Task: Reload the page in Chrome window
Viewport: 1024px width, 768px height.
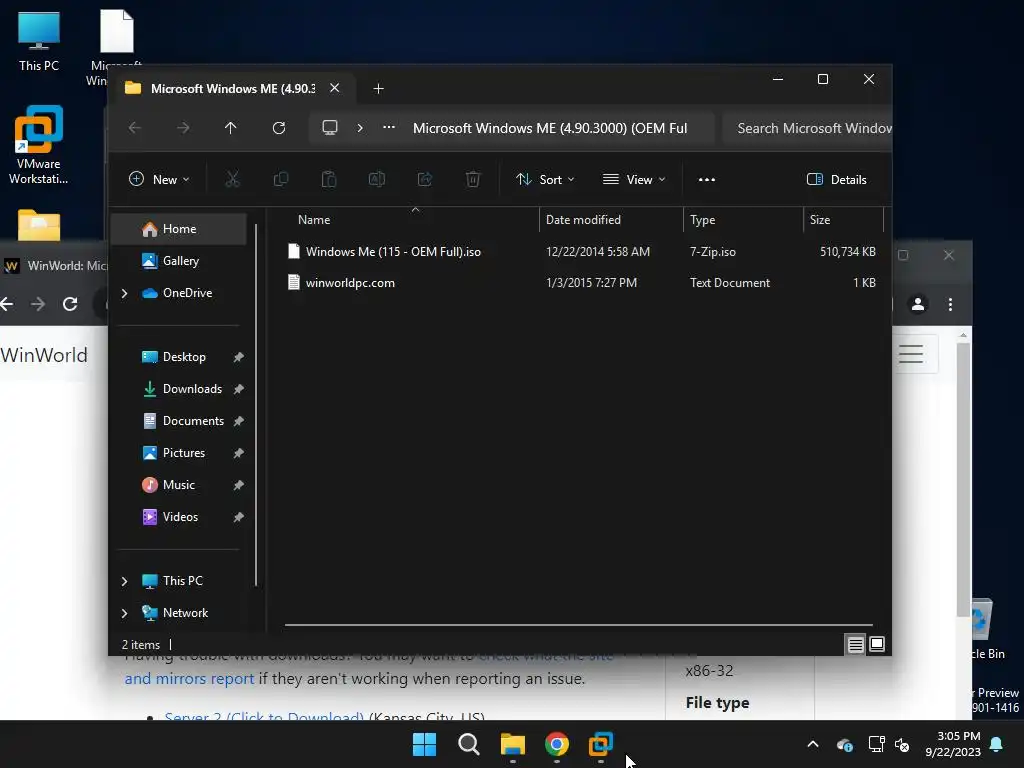Action: [70, 304]
